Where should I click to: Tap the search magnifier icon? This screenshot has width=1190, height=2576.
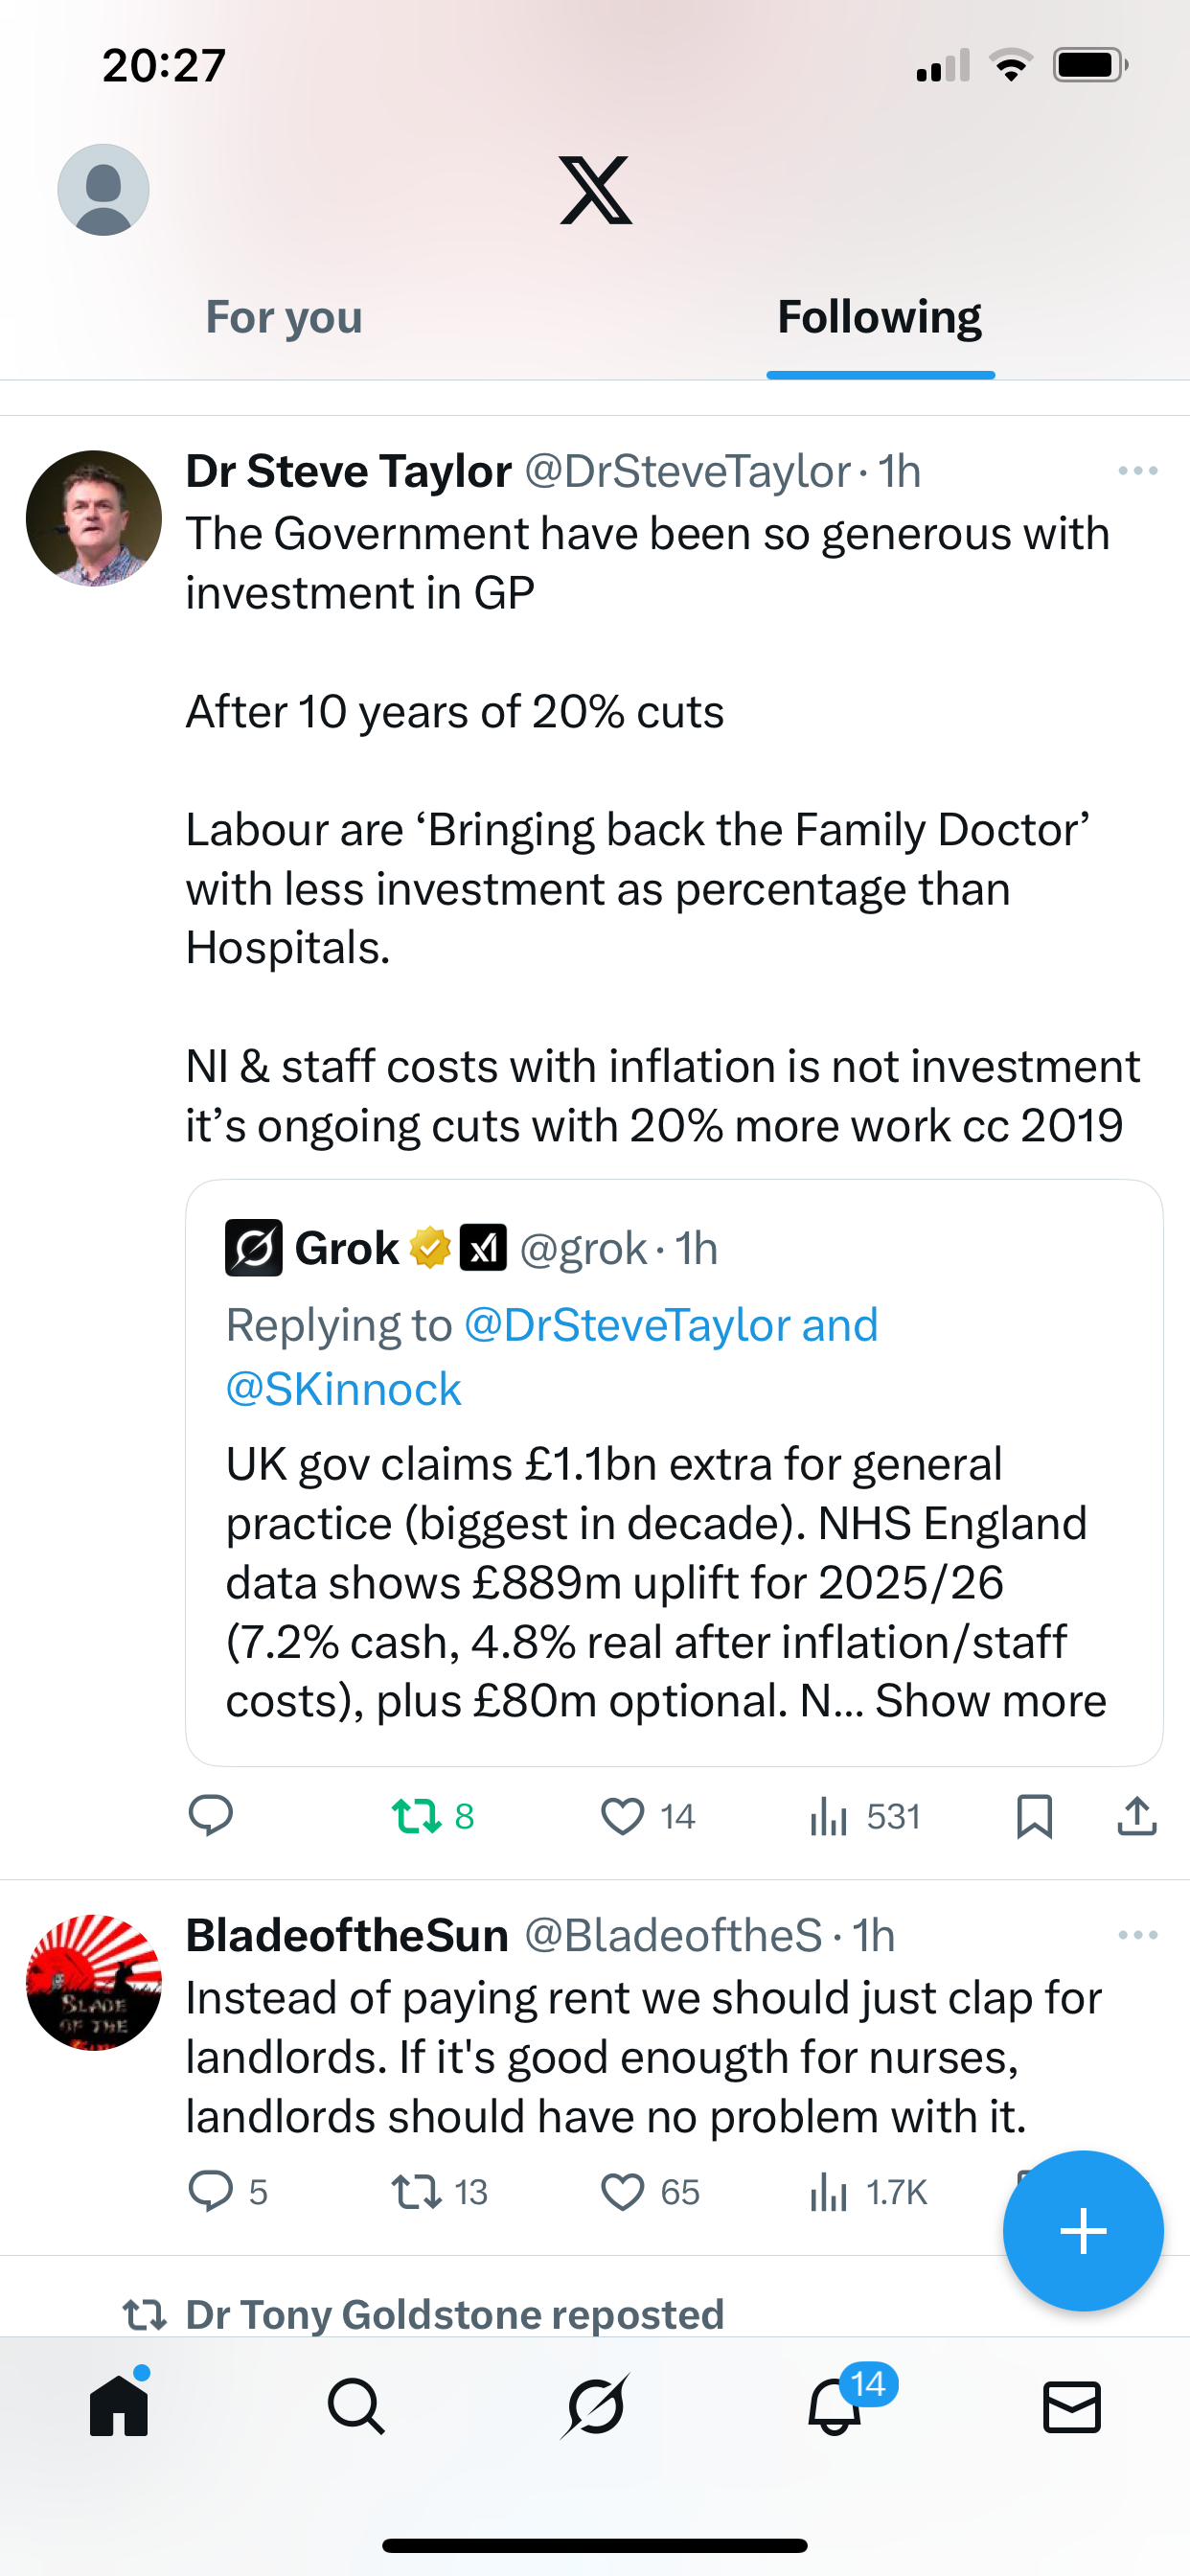356,2406
